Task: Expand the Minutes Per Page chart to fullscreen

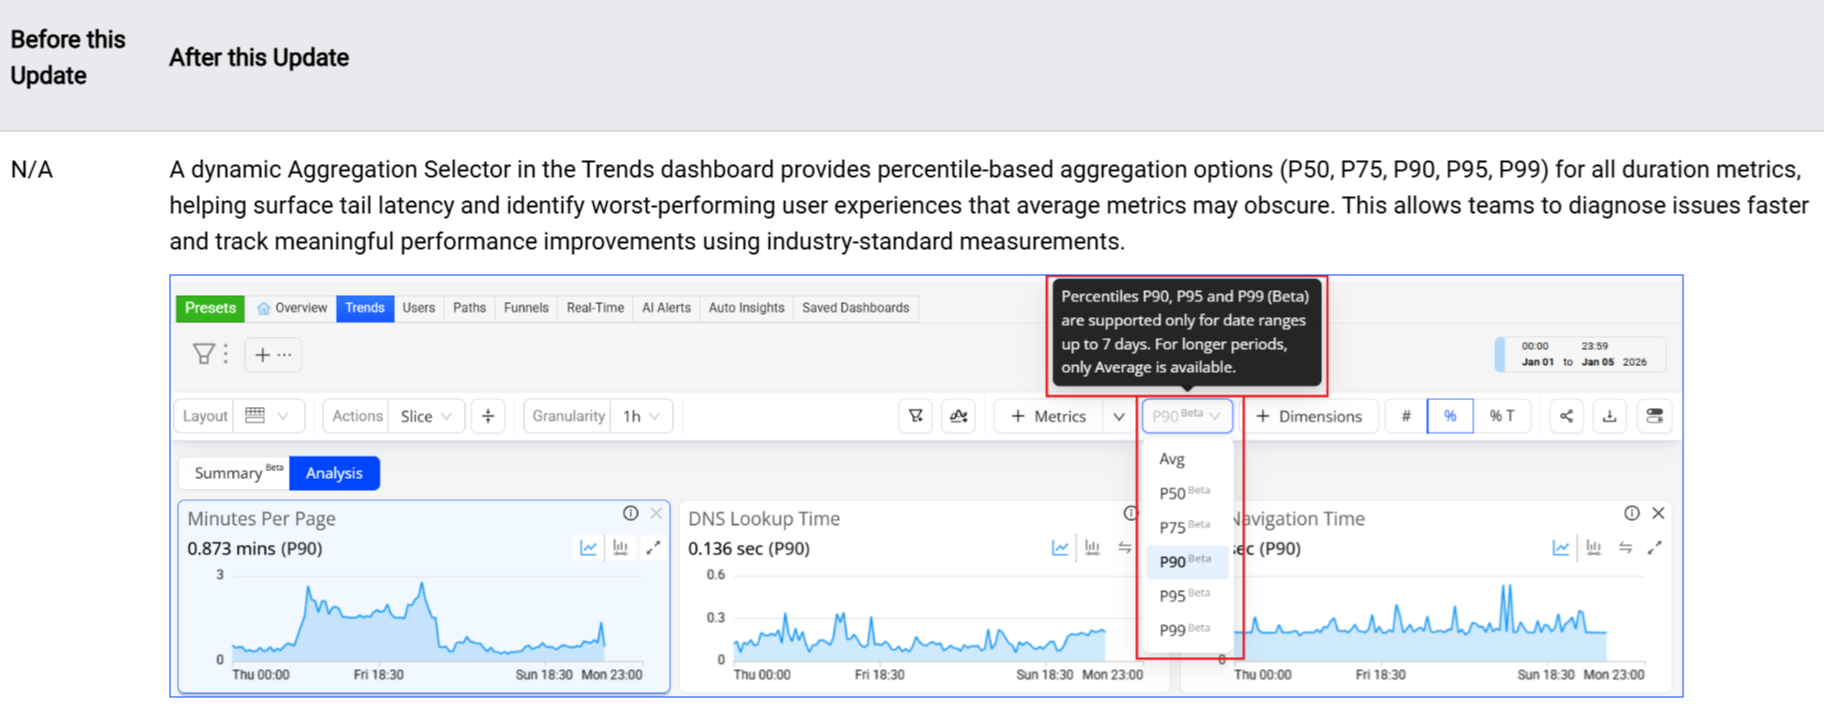Action: pyautogui.click(x=653, y=548)
